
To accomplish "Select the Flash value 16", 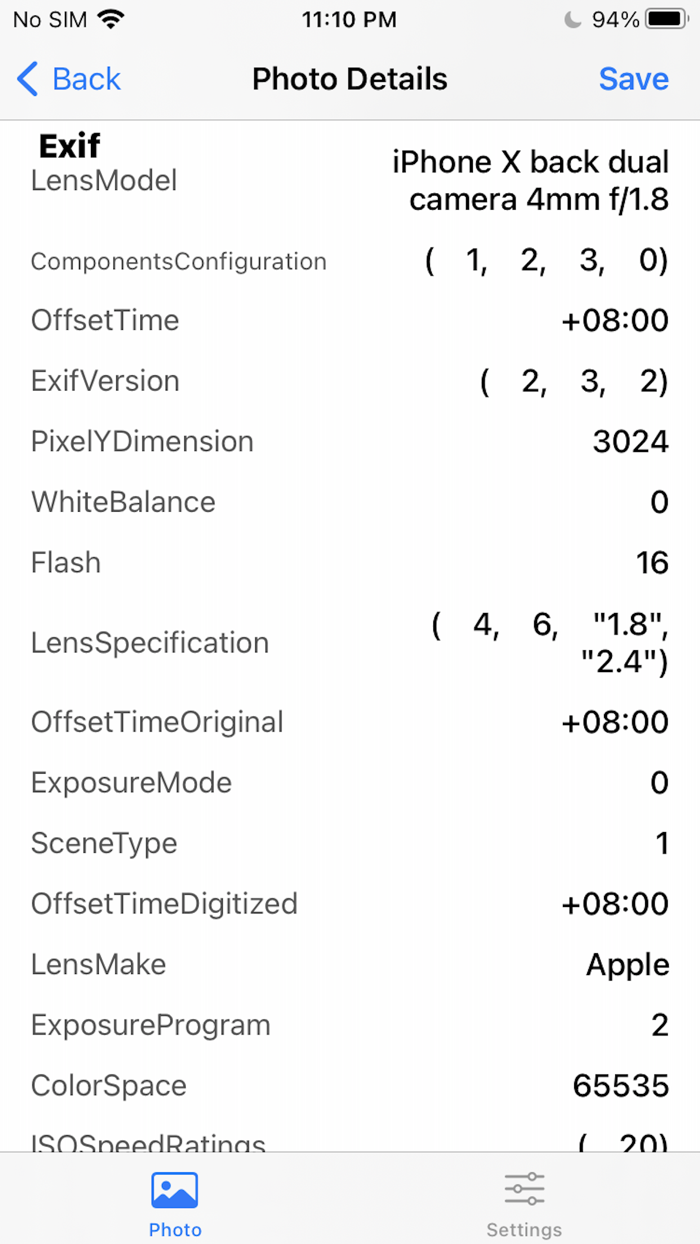I will coord(651,562).
